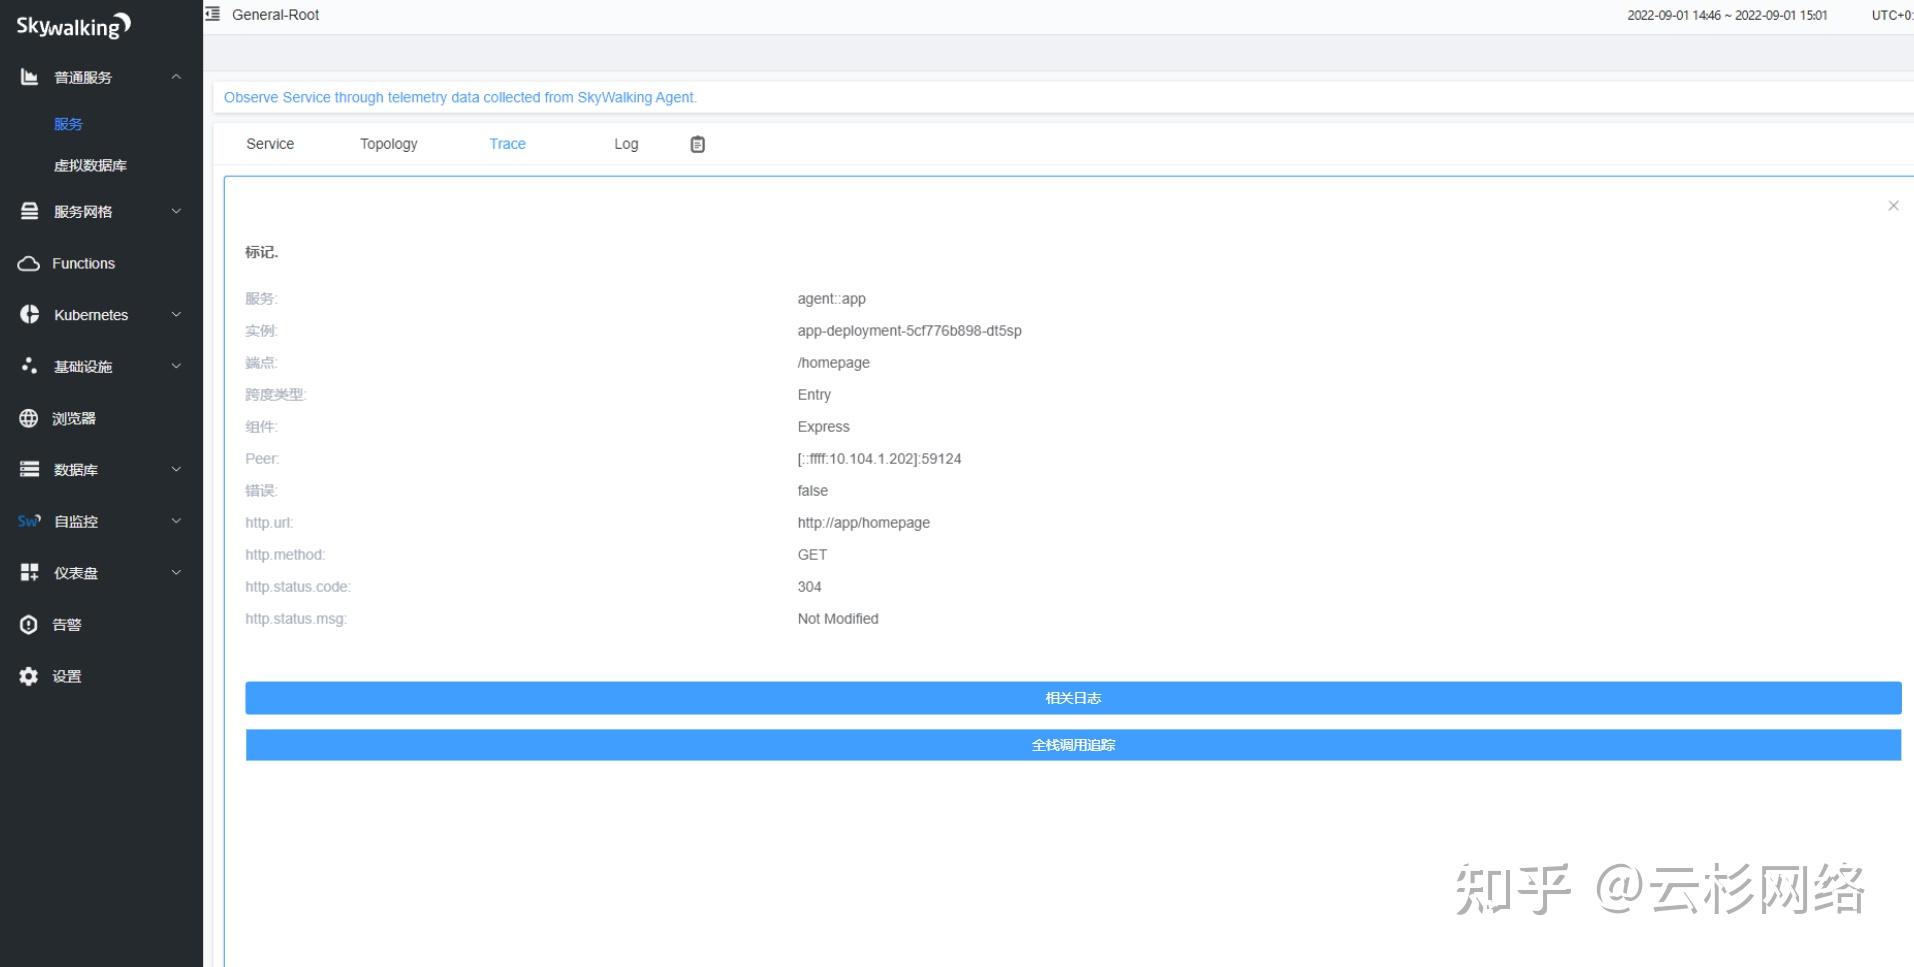Select 虚拟数据库 in the sidebar
This screenshot has width=1914, height=967.
click(x=90, y=165)
